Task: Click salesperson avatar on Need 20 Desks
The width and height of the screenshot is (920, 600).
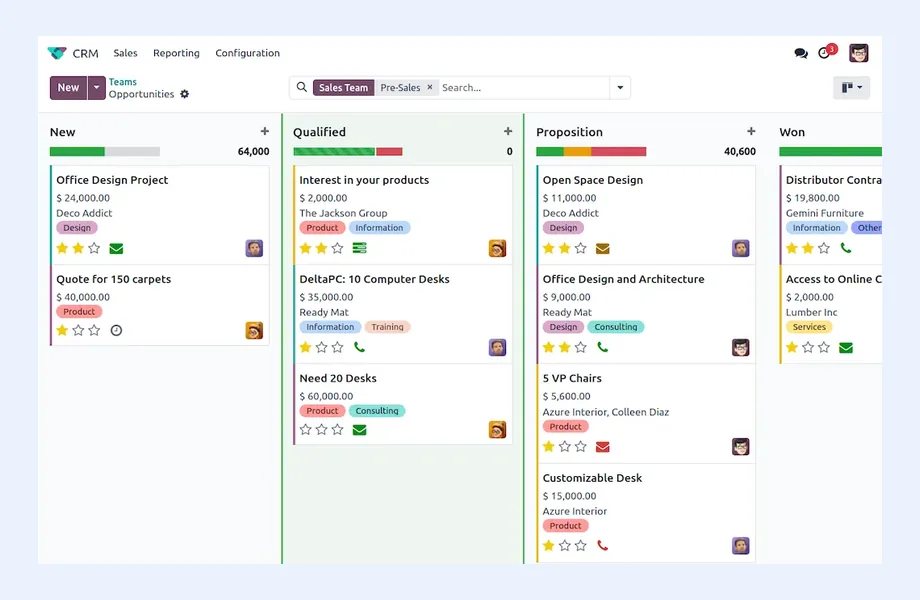Action: pyautogui.click(x=497, y=430)
